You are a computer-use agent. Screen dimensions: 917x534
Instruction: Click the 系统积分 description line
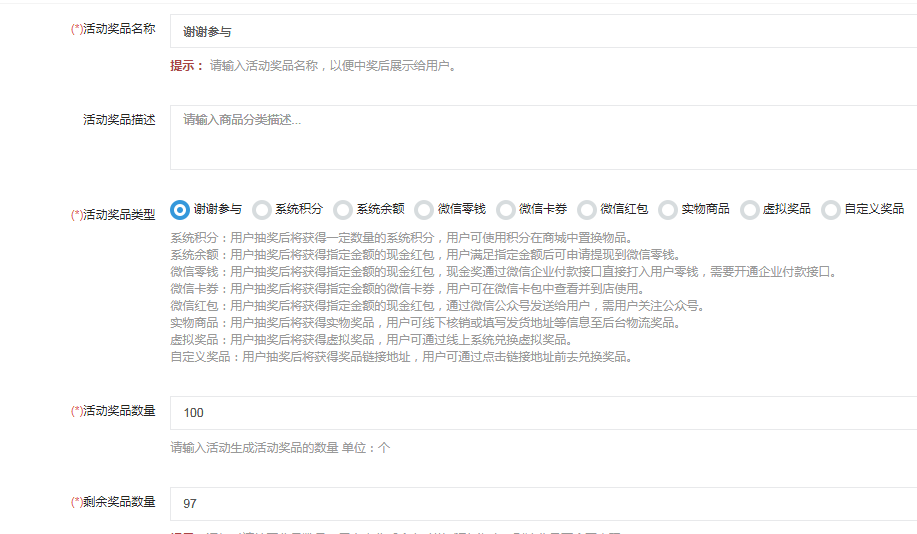(401, 238)
